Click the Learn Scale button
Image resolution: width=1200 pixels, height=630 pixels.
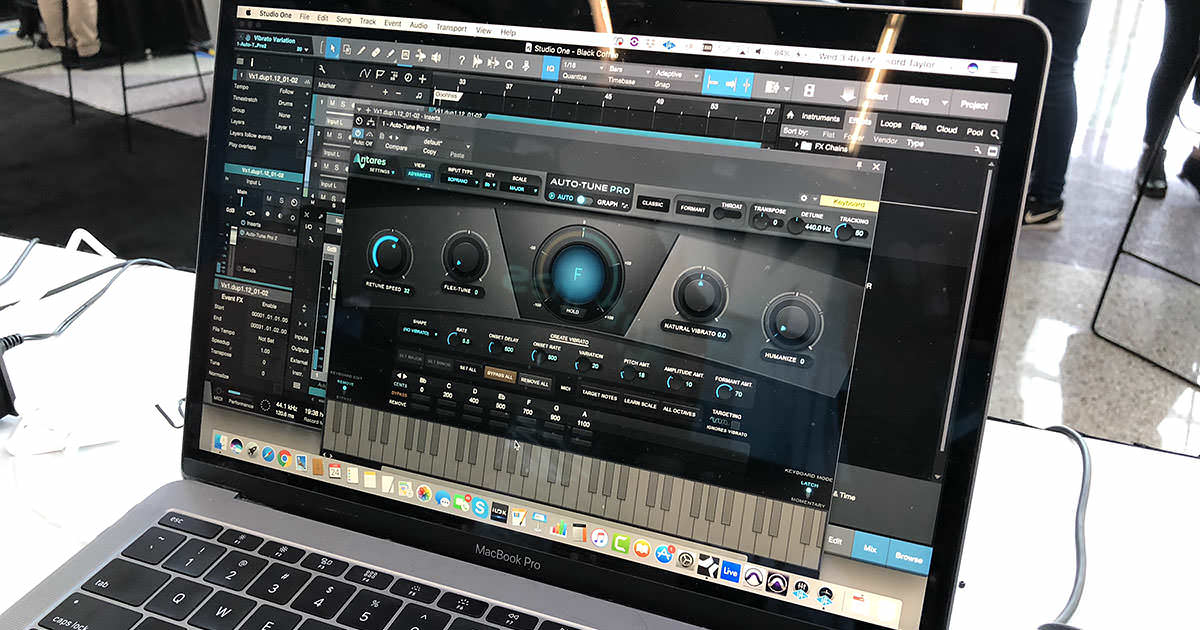coord(640,402)
